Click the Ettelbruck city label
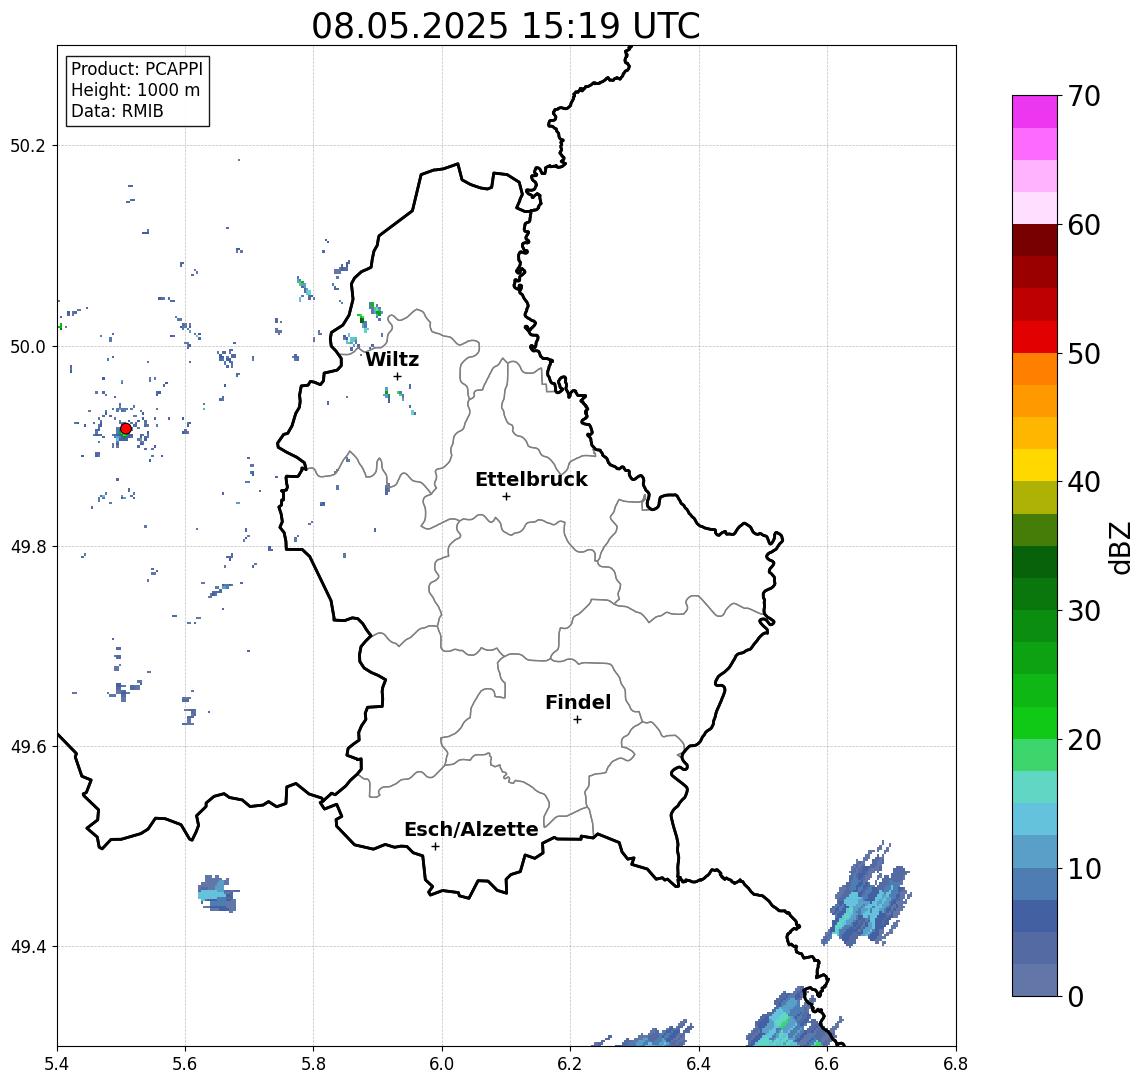Image resolution: width=1145 pixels, height=1084 pixels. click(531, 479)
